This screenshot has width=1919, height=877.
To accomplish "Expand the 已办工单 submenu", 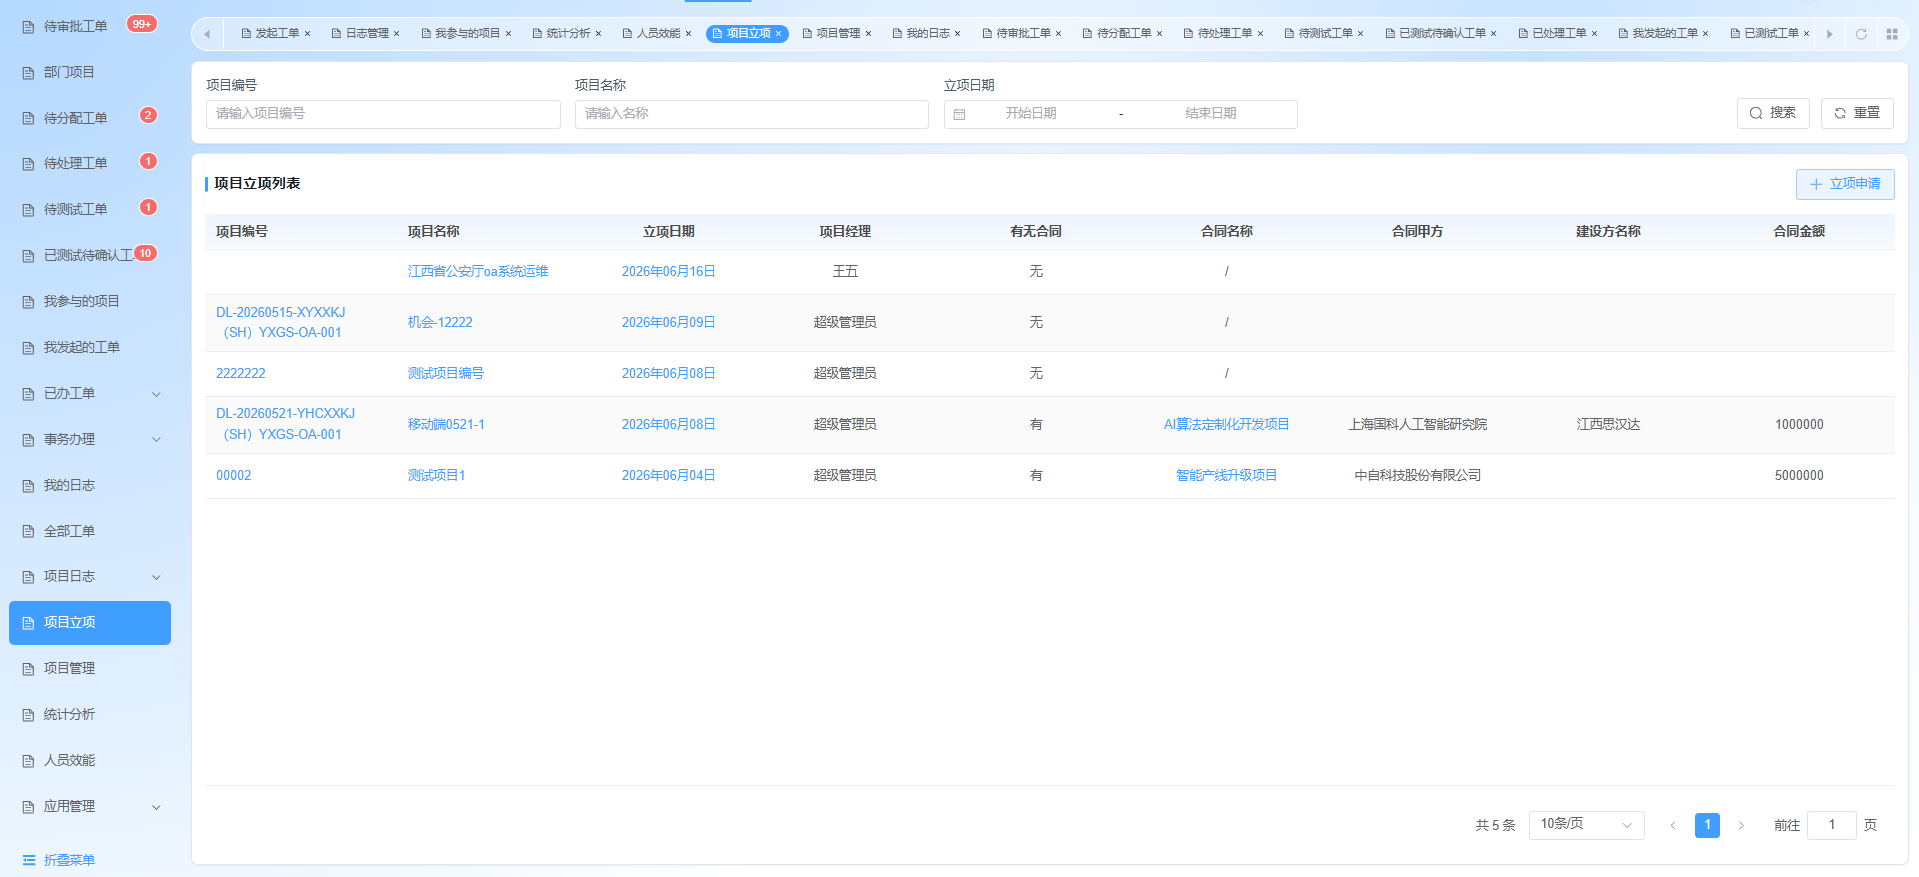I will pyautogui.click(x=156, y=395).
